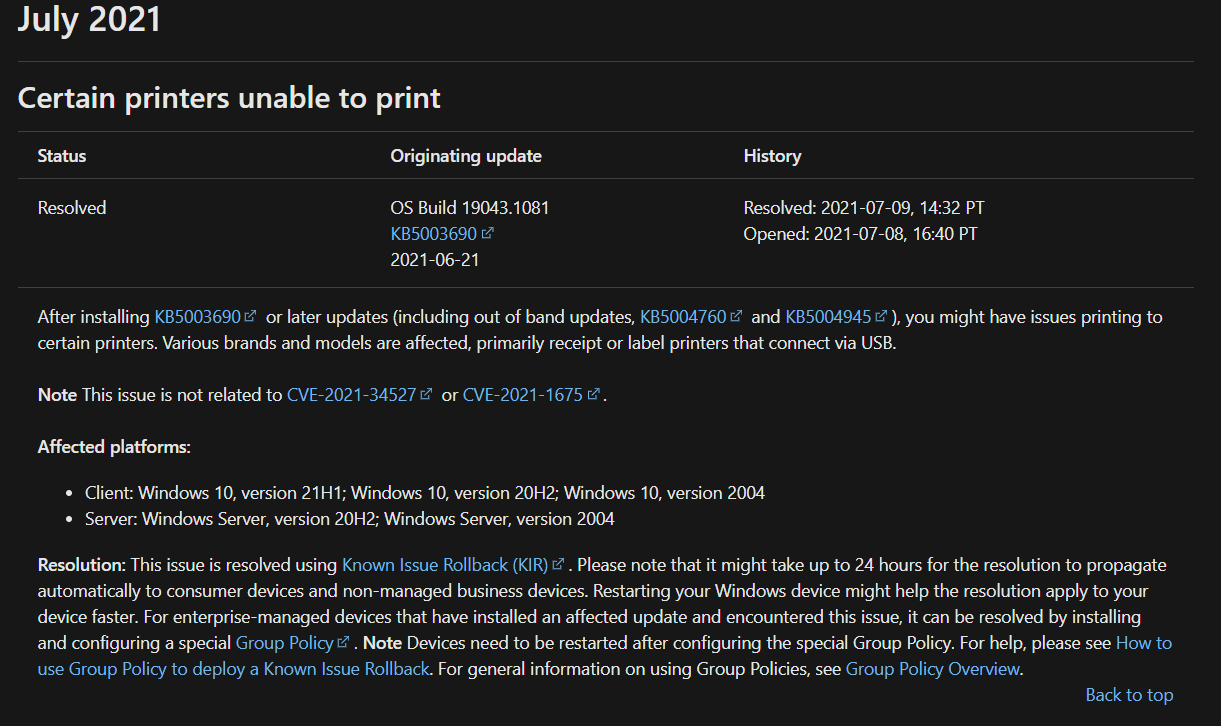This screenshot has width=1221, height=726.
Task: Click the July 2021 section heading
Action: [x=89, y=19]
